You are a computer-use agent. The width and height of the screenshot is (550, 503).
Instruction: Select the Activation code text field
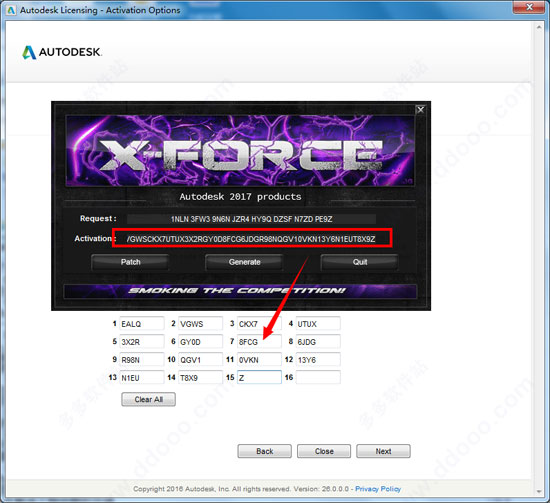252,239
